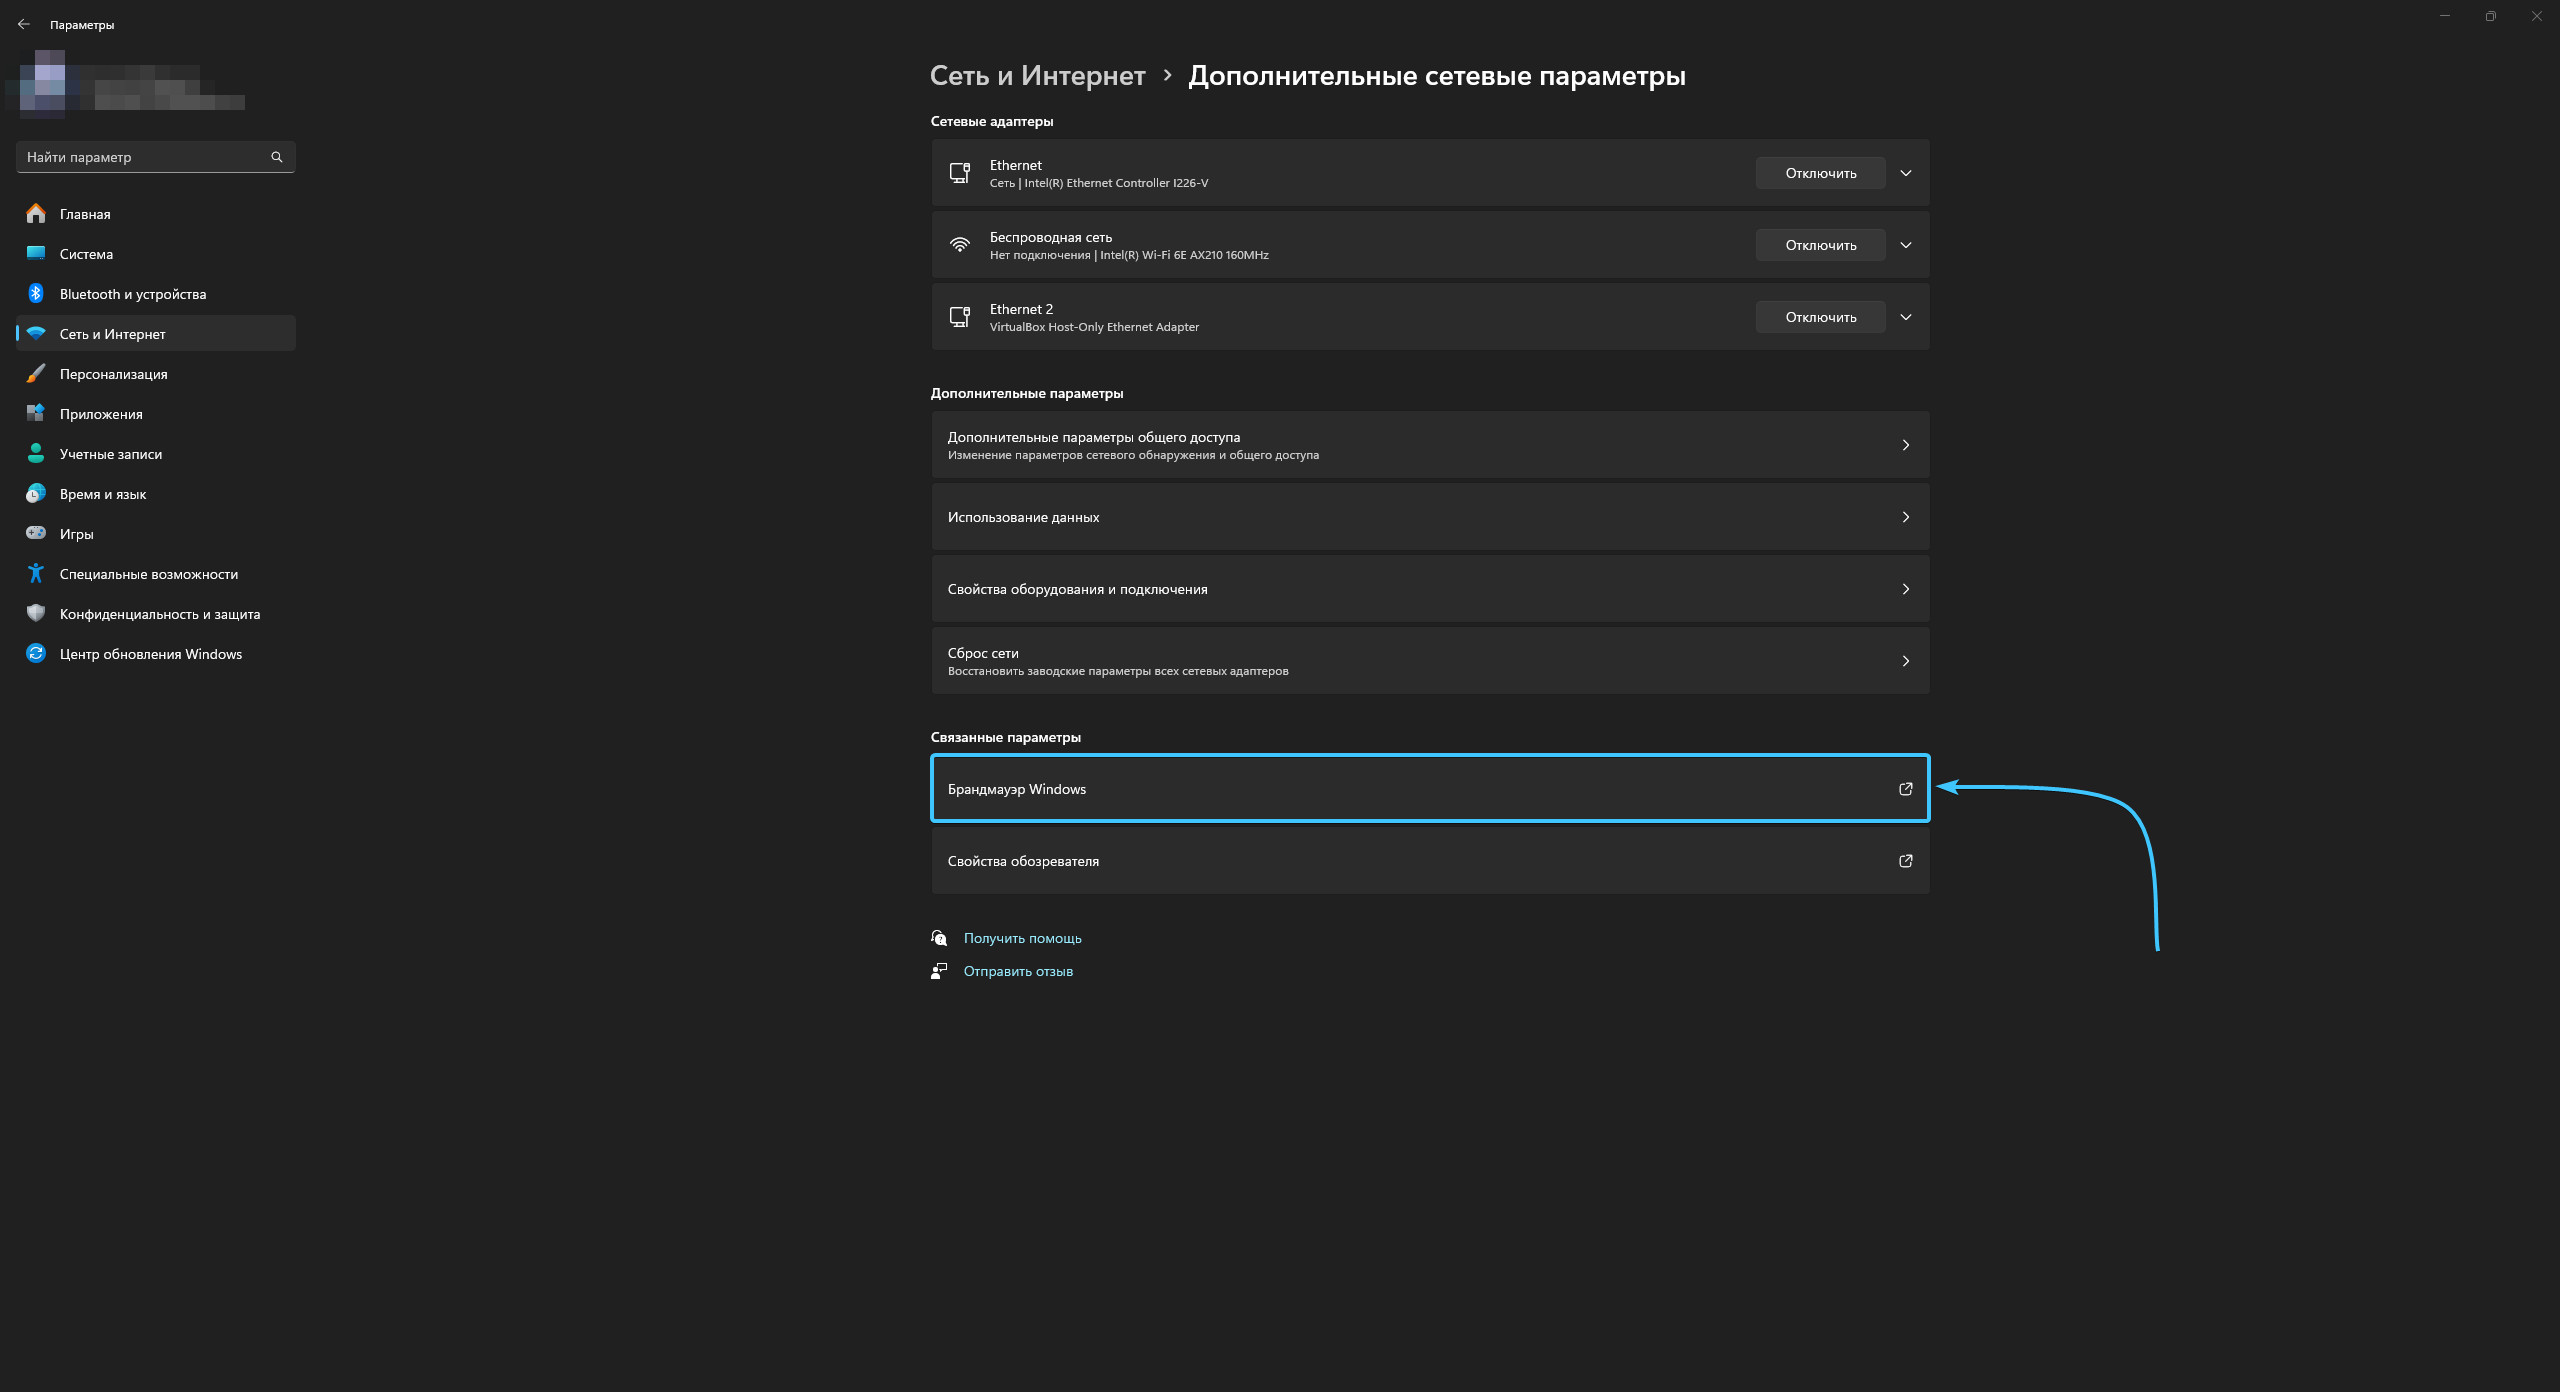Open the Получить помощь link
Viewport: 2560px width, 1392px height.
(x=1022, y=938)
